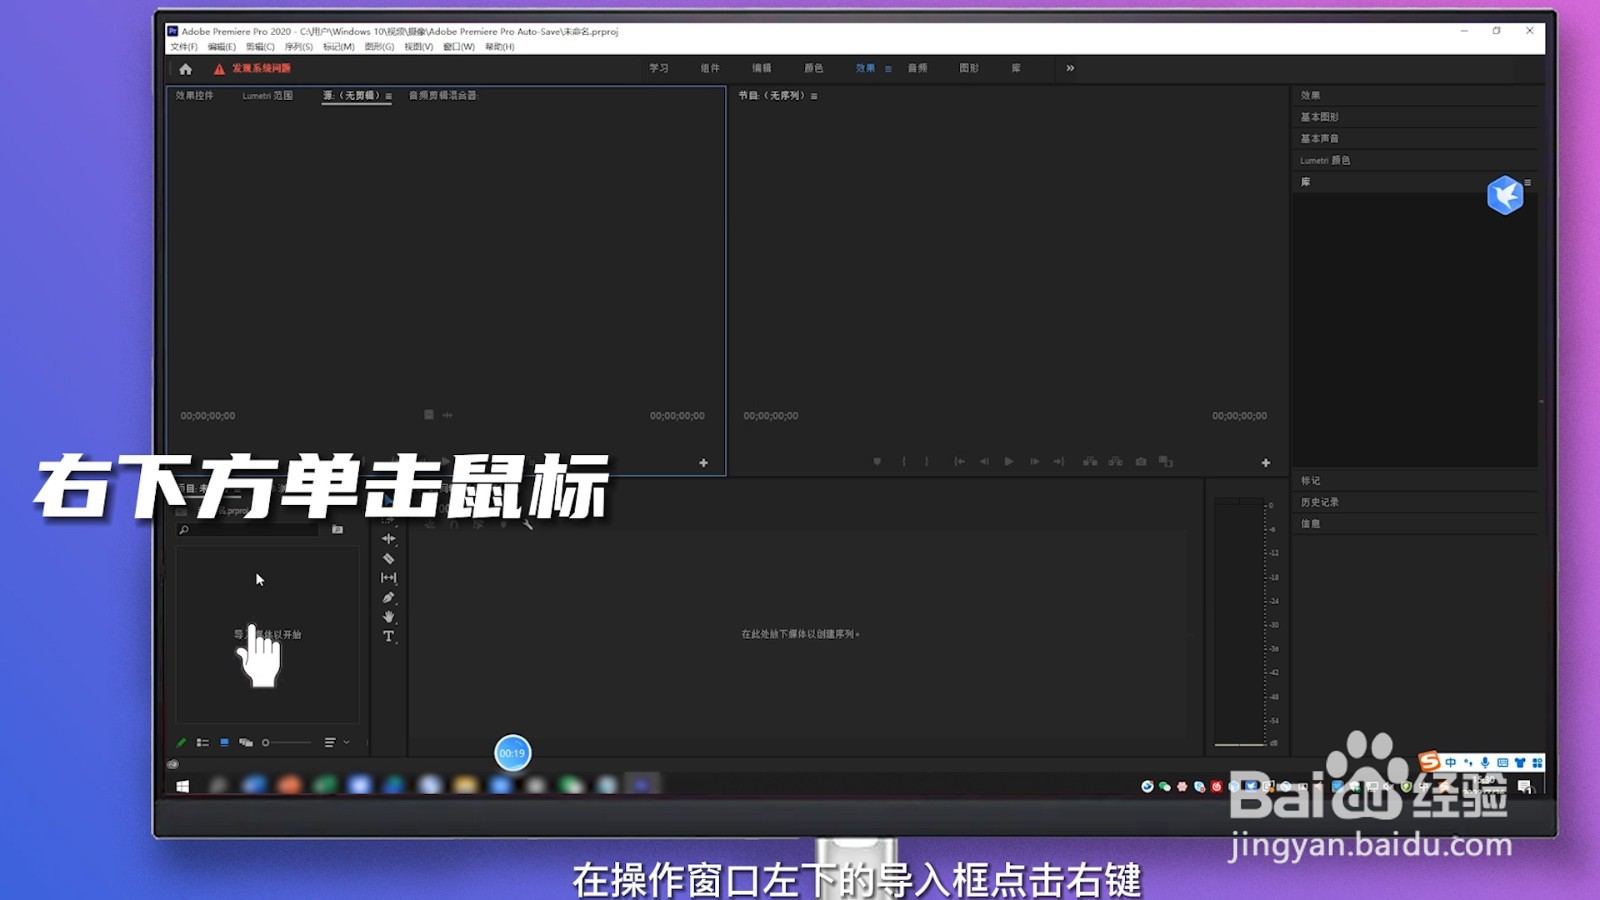Select the Razor tool
Screen dimensions: 1600x900
pyautogui.click(x=389, y=558)
